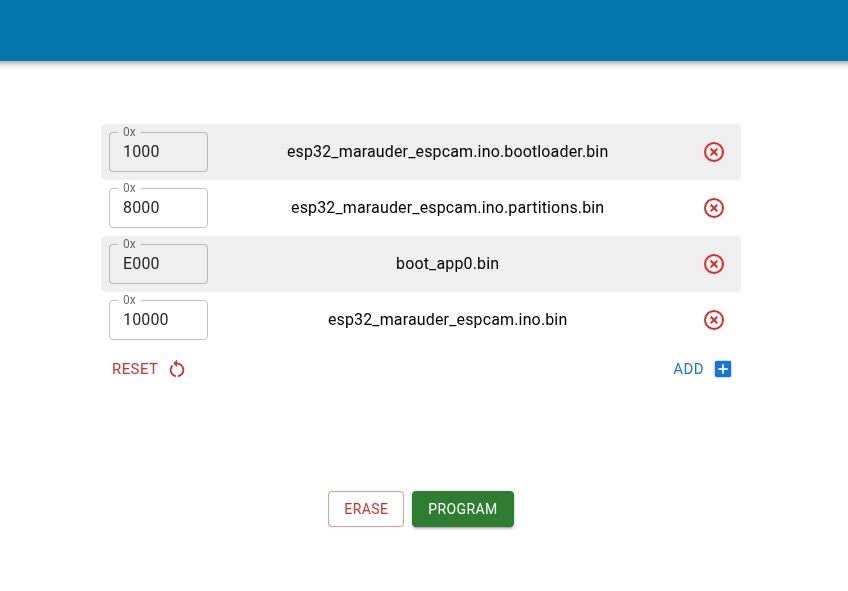Delete the boot_app0.bin row

(713, 264)
